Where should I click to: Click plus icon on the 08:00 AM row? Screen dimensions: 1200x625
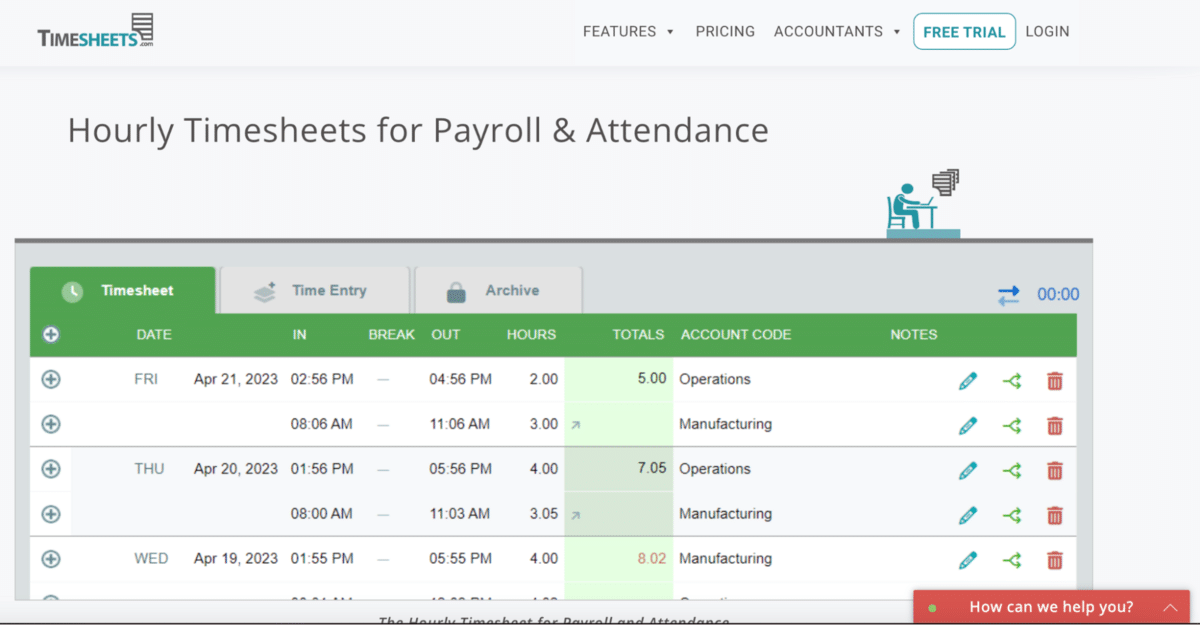pyautogui.click(x=51, y=514)
